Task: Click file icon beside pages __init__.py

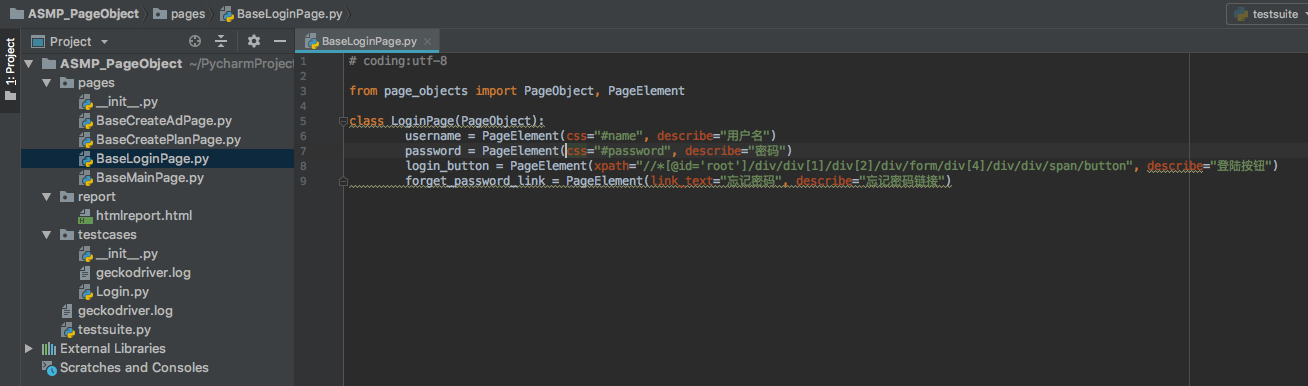Action: point(86,102)
